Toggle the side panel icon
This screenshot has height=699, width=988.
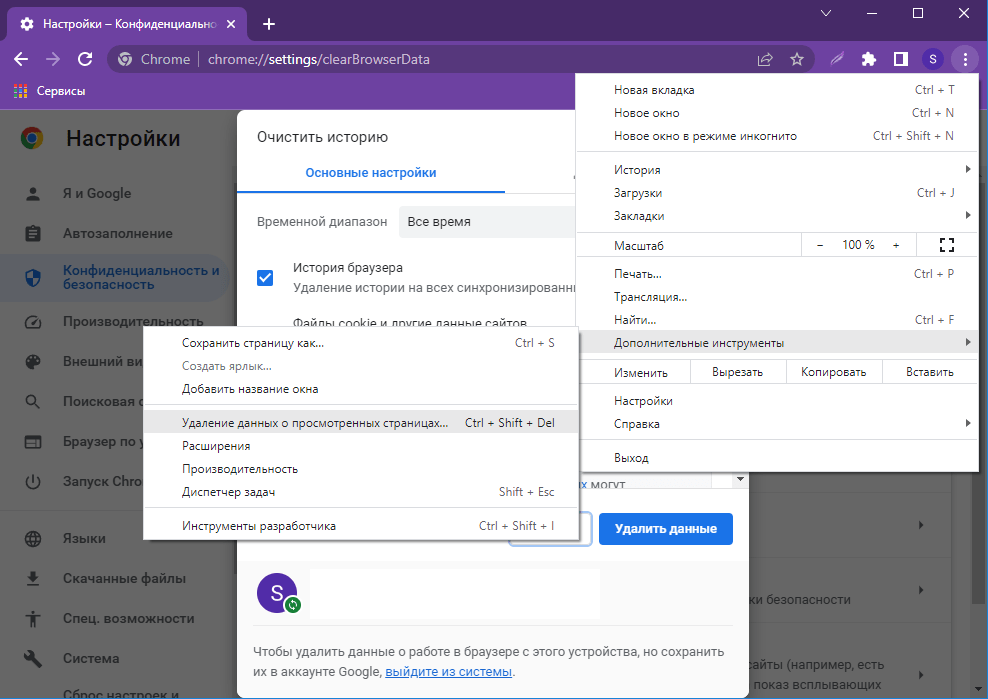coord(901,59)
